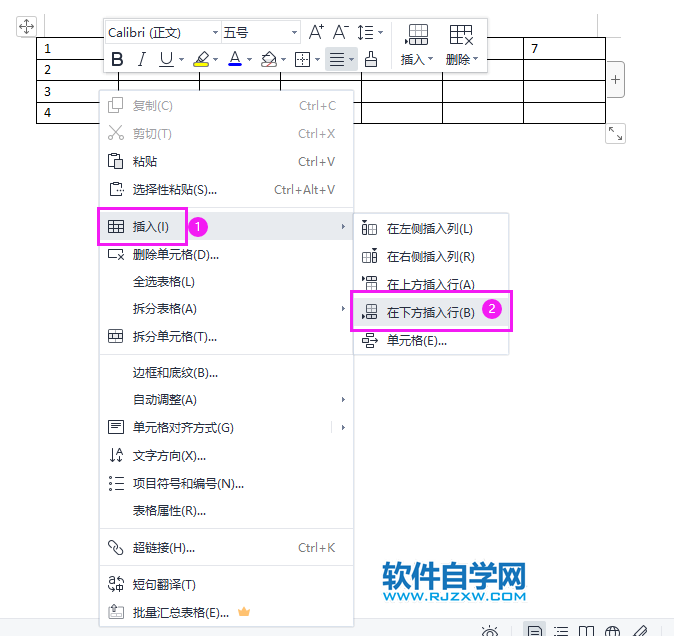Viewport: 674px width, 636px height.
Task: Open 选择性粘贴(S) paste special
Action: [227, 190]
